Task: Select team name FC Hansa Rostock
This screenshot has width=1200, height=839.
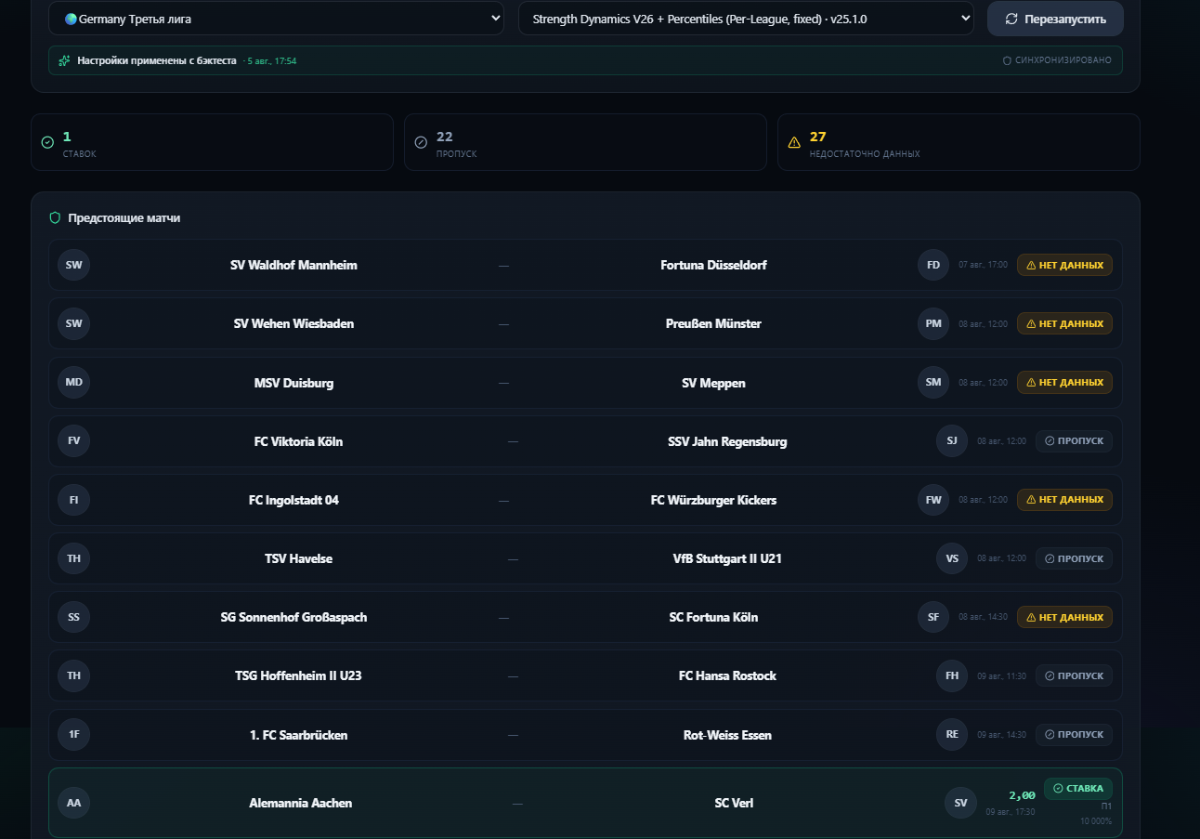Action: pyautogui.click(x=727, y=676)
